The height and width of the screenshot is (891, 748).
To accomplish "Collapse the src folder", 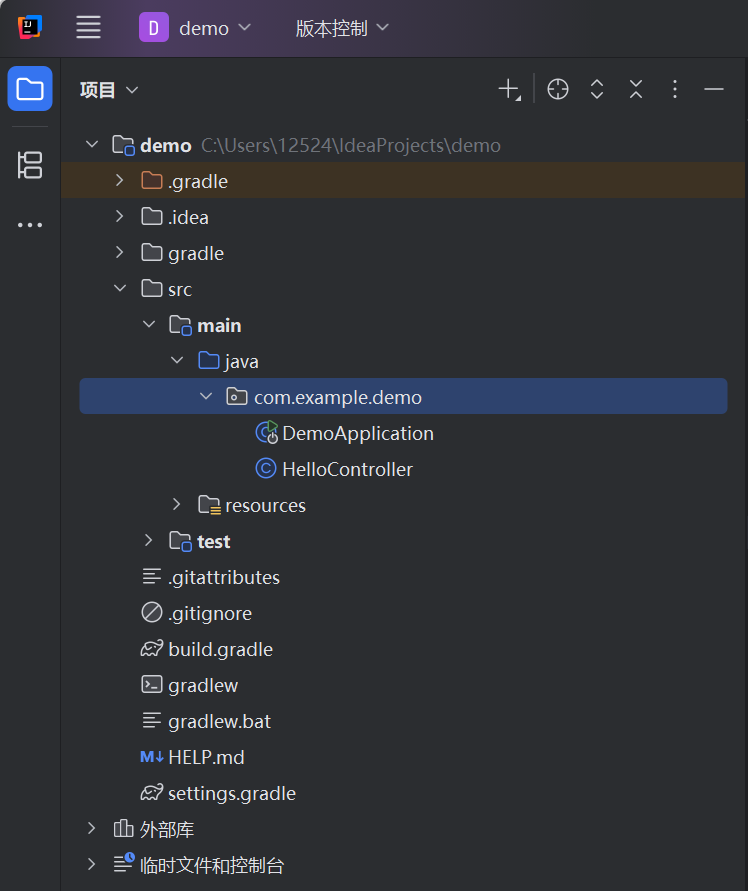I will [120, 288].
